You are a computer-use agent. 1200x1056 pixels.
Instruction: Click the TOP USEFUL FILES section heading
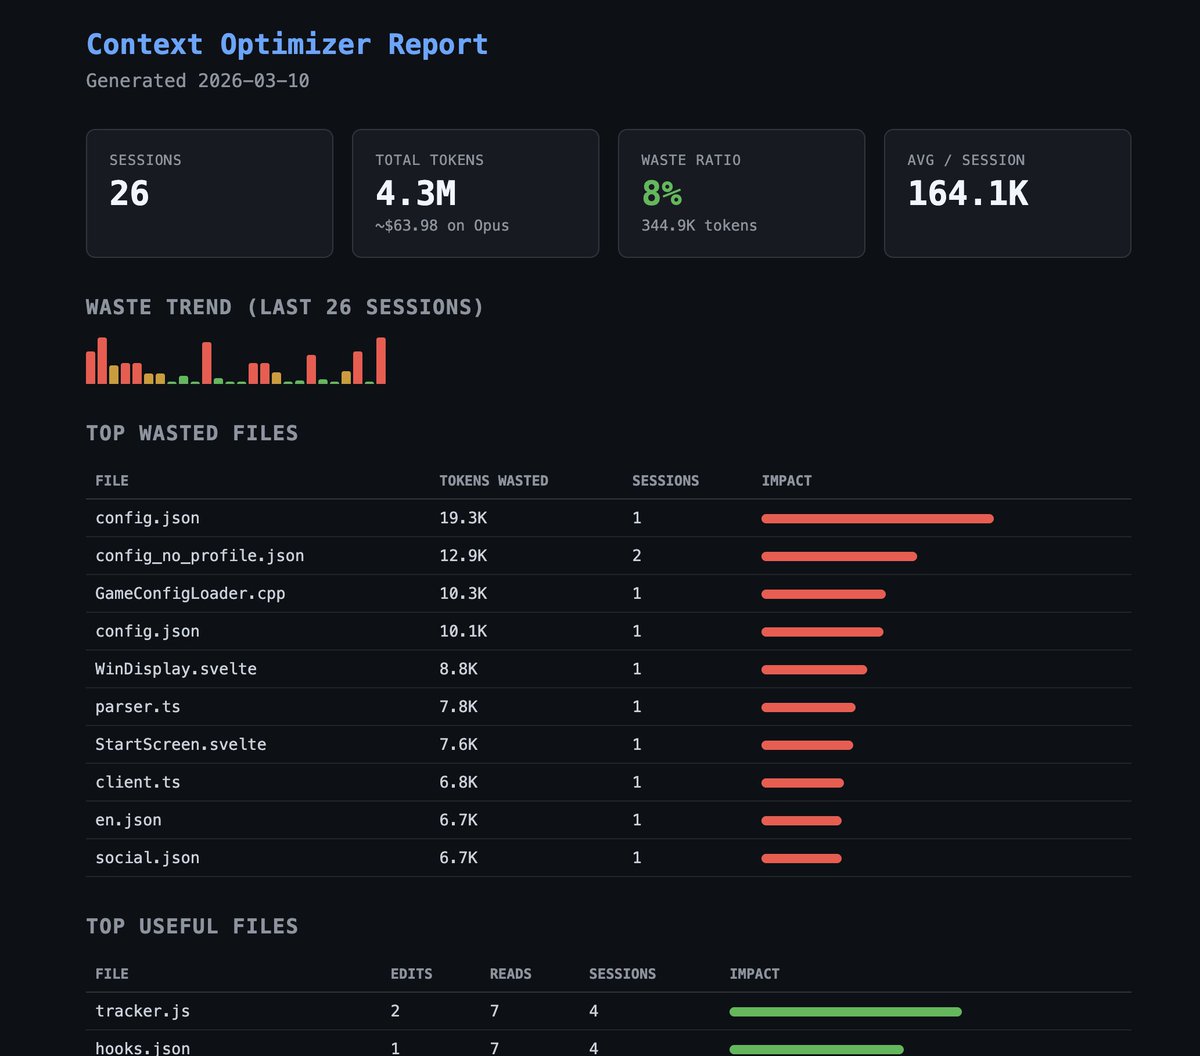(x=192, y=926)
